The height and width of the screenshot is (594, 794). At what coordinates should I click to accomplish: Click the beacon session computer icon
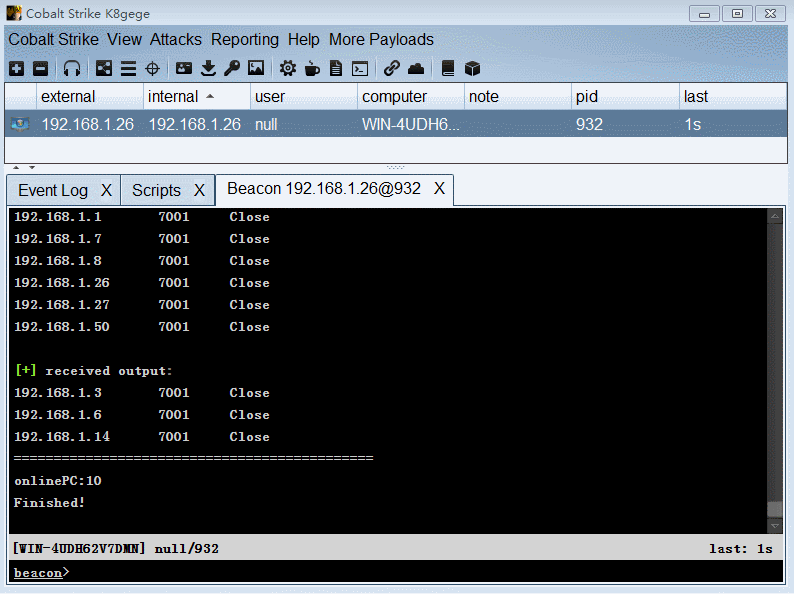(20, 124)
